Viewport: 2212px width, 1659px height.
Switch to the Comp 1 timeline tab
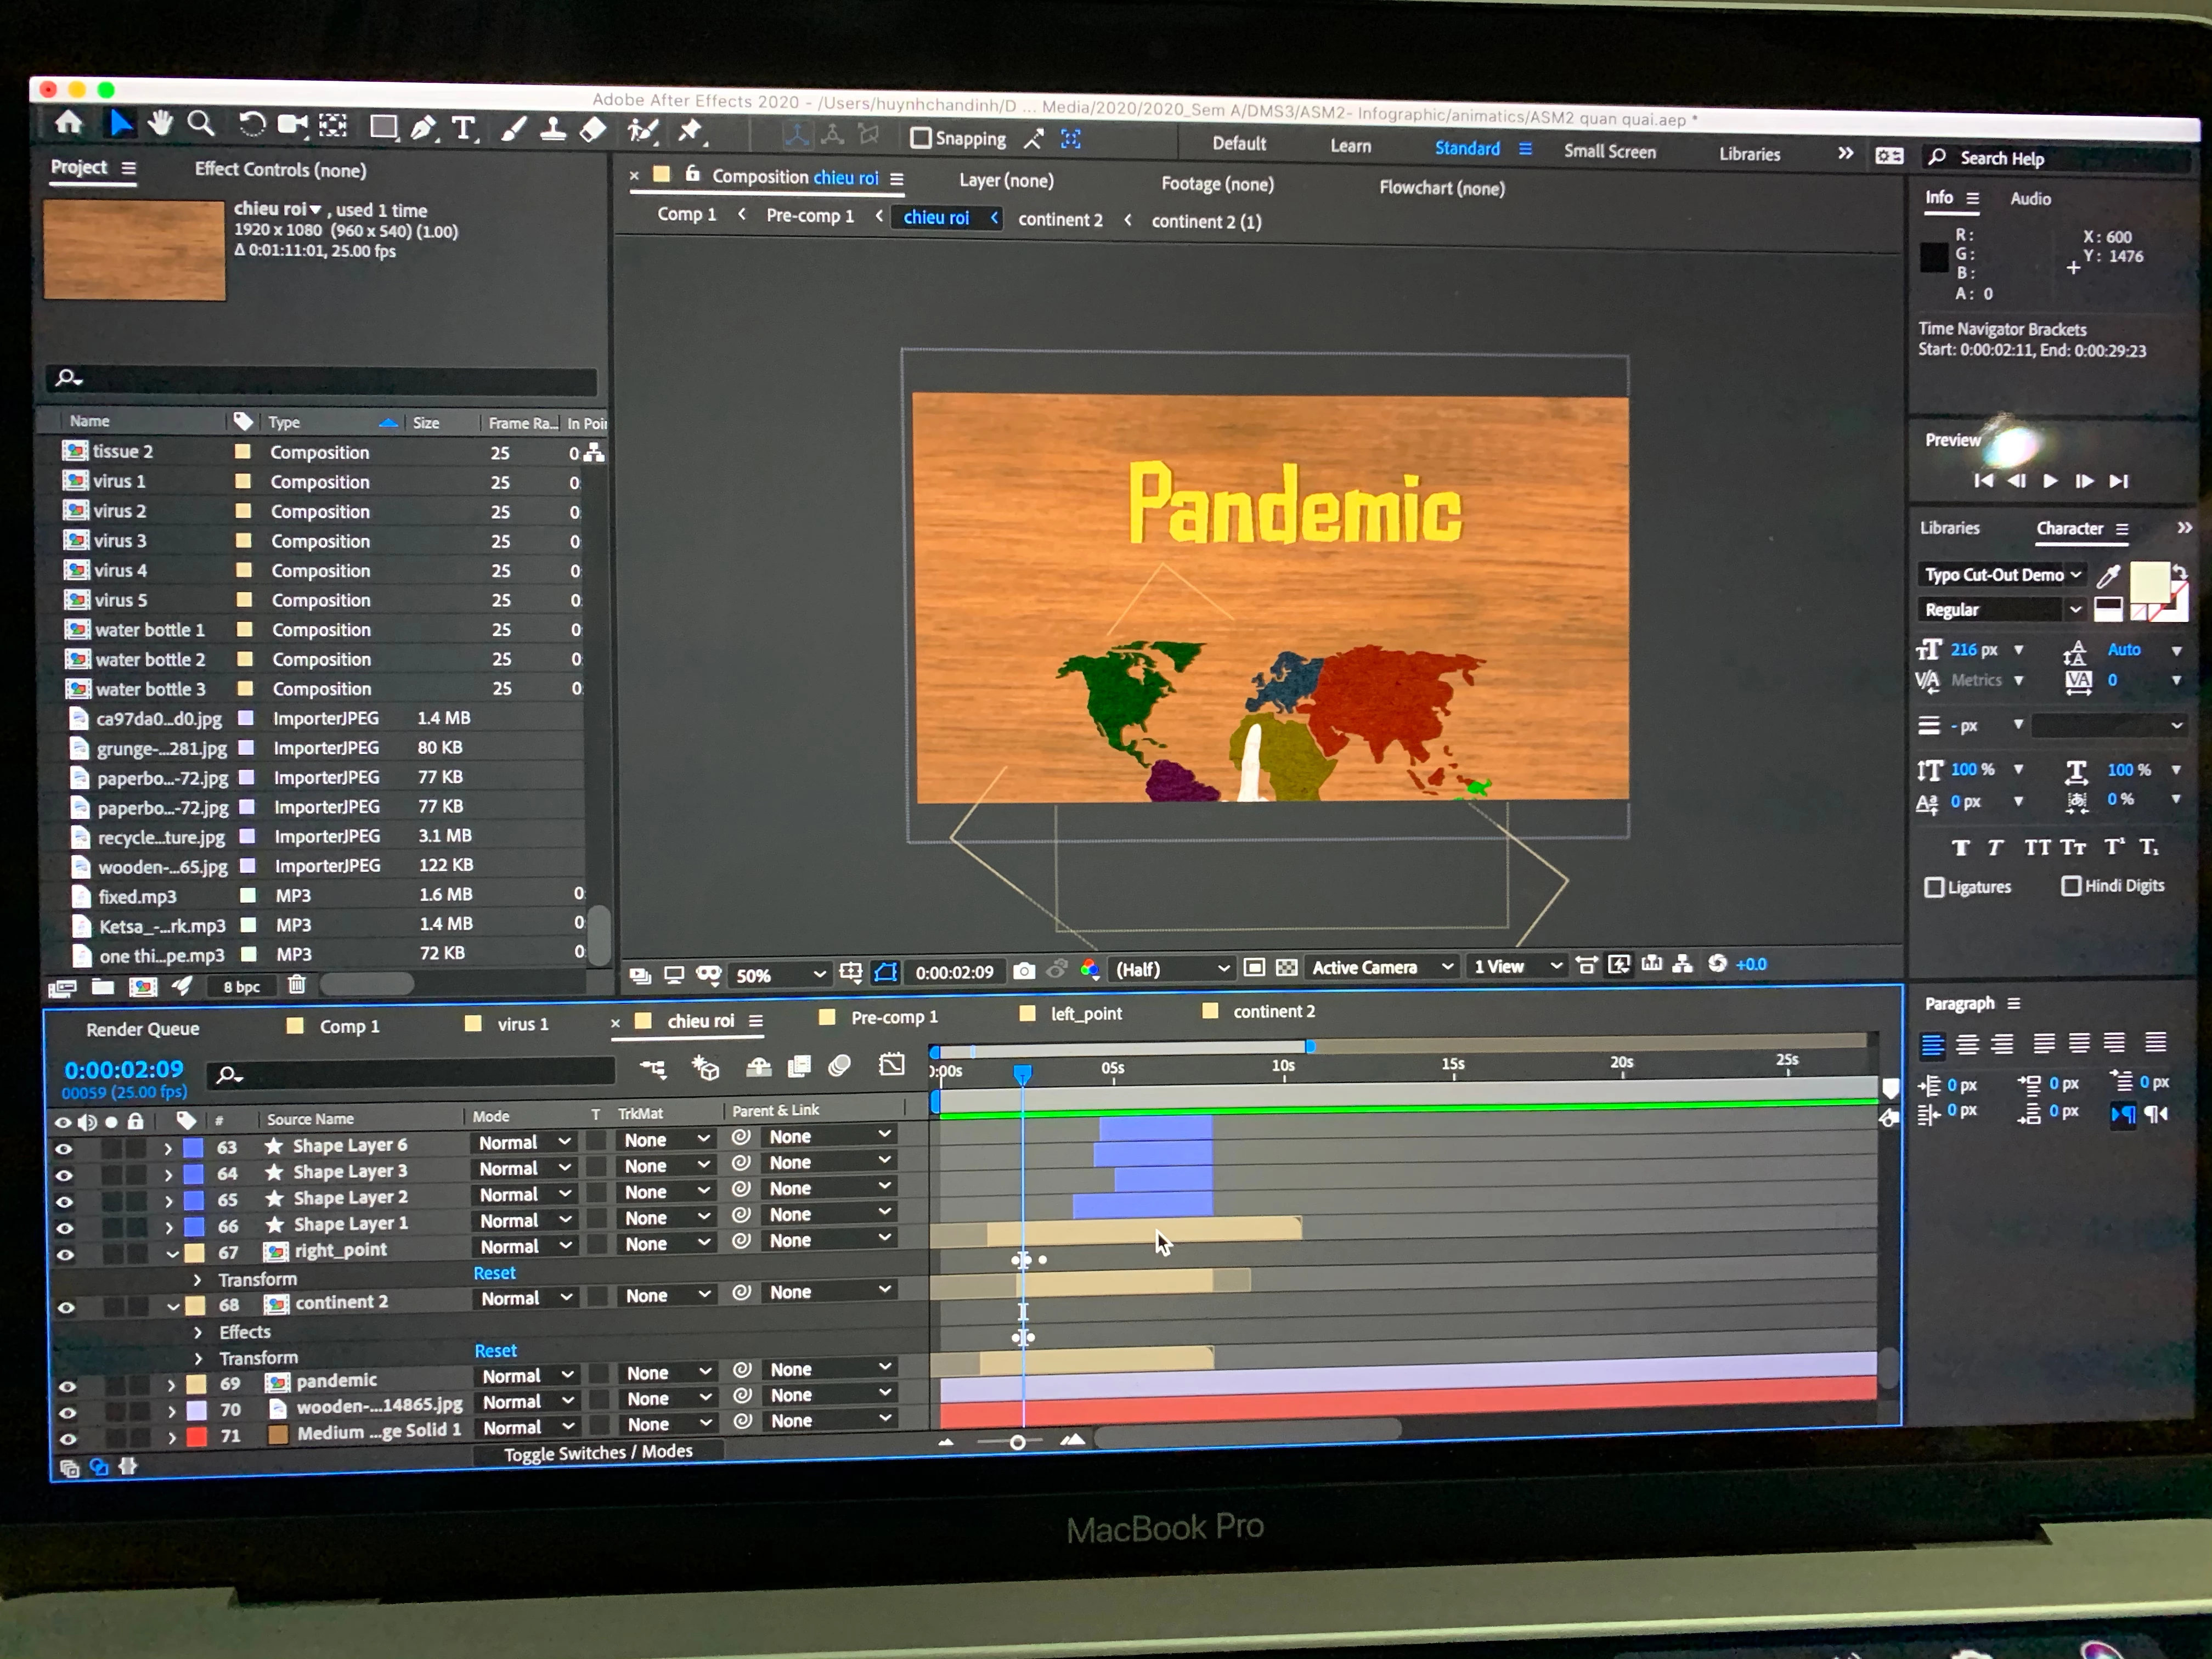click(349, 1026)
